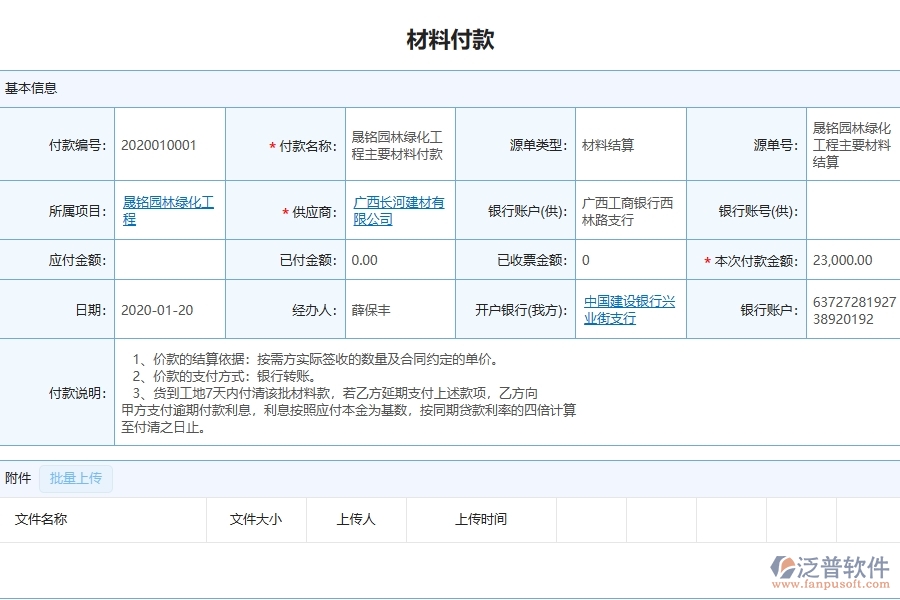Image resolution: width=900 pixels, height=600 pixels.
Task: Click the 批量上传 upload button
Action: pos(75,478)
